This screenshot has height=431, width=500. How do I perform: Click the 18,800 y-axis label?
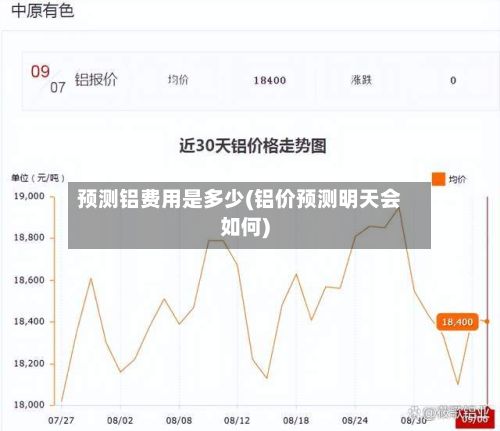29,238
